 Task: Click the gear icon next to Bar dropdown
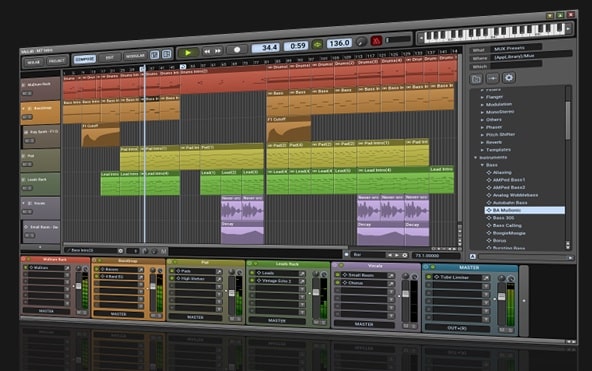405,256
